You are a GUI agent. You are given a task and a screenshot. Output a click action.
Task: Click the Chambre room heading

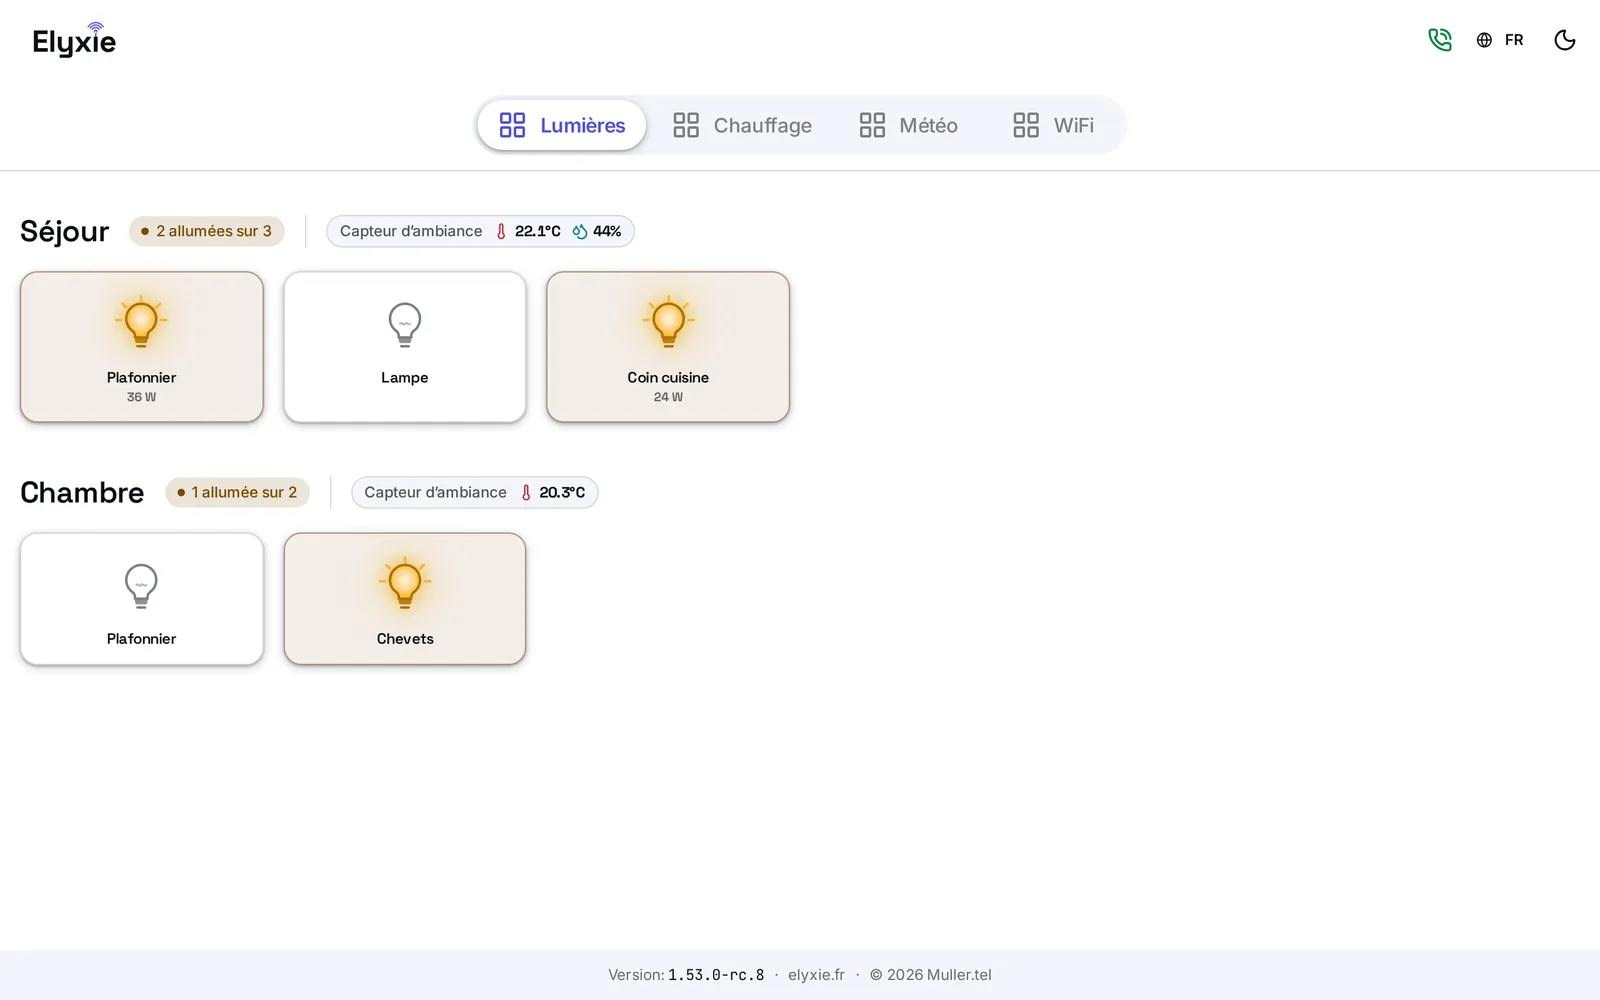click(82, 492)
